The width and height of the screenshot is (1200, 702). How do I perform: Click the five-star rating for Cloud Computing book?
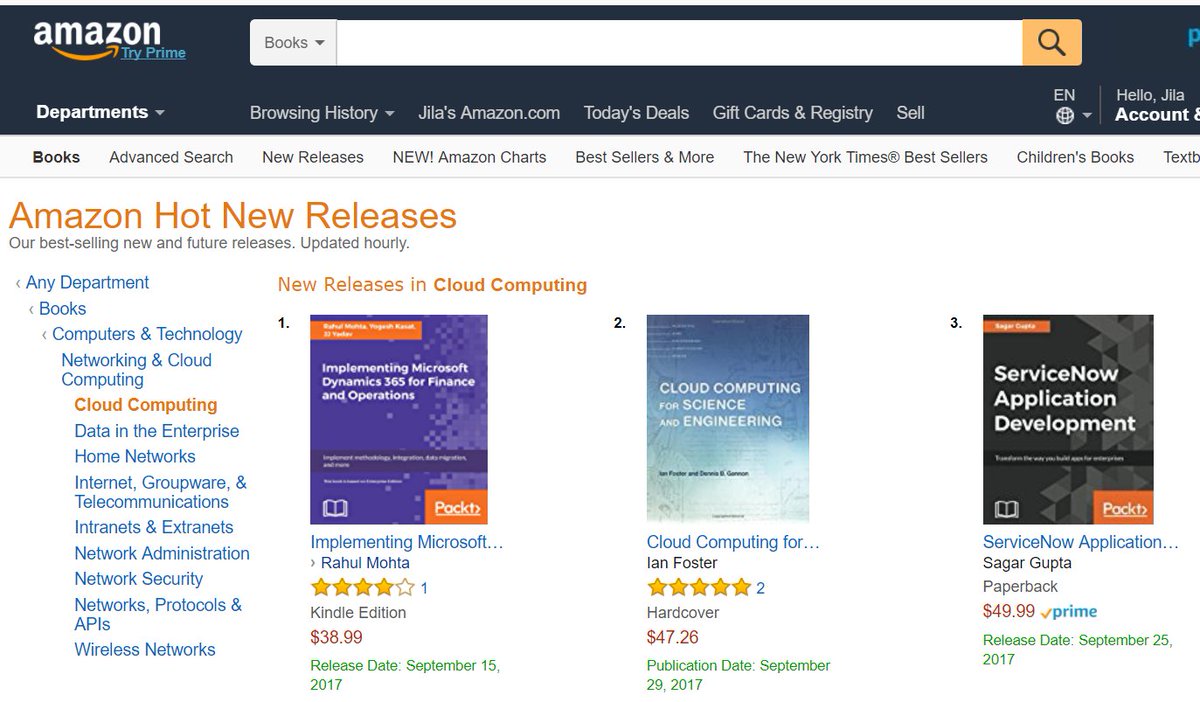[x=699, y=588]
